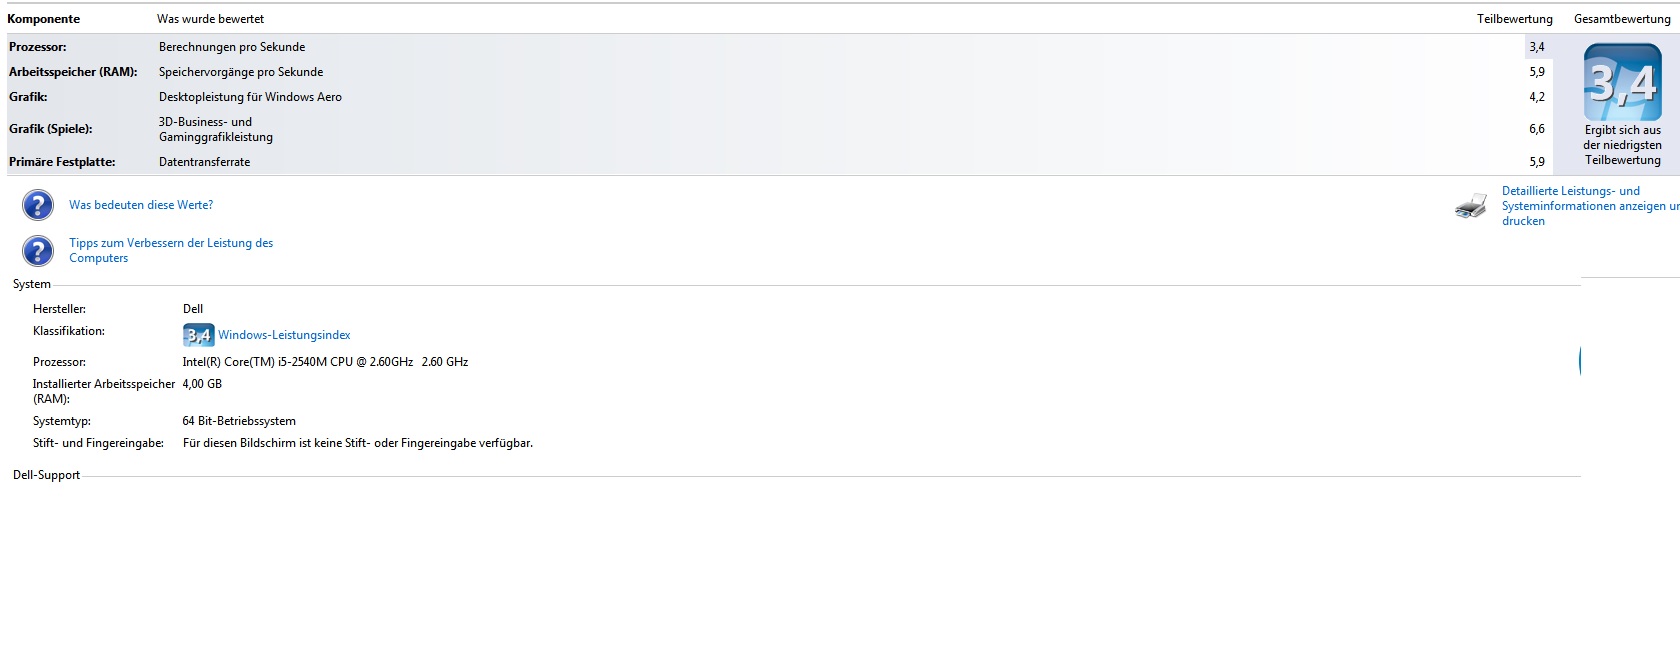
Task: Open the Windows-Leistungsindex link
Action: 284,335
